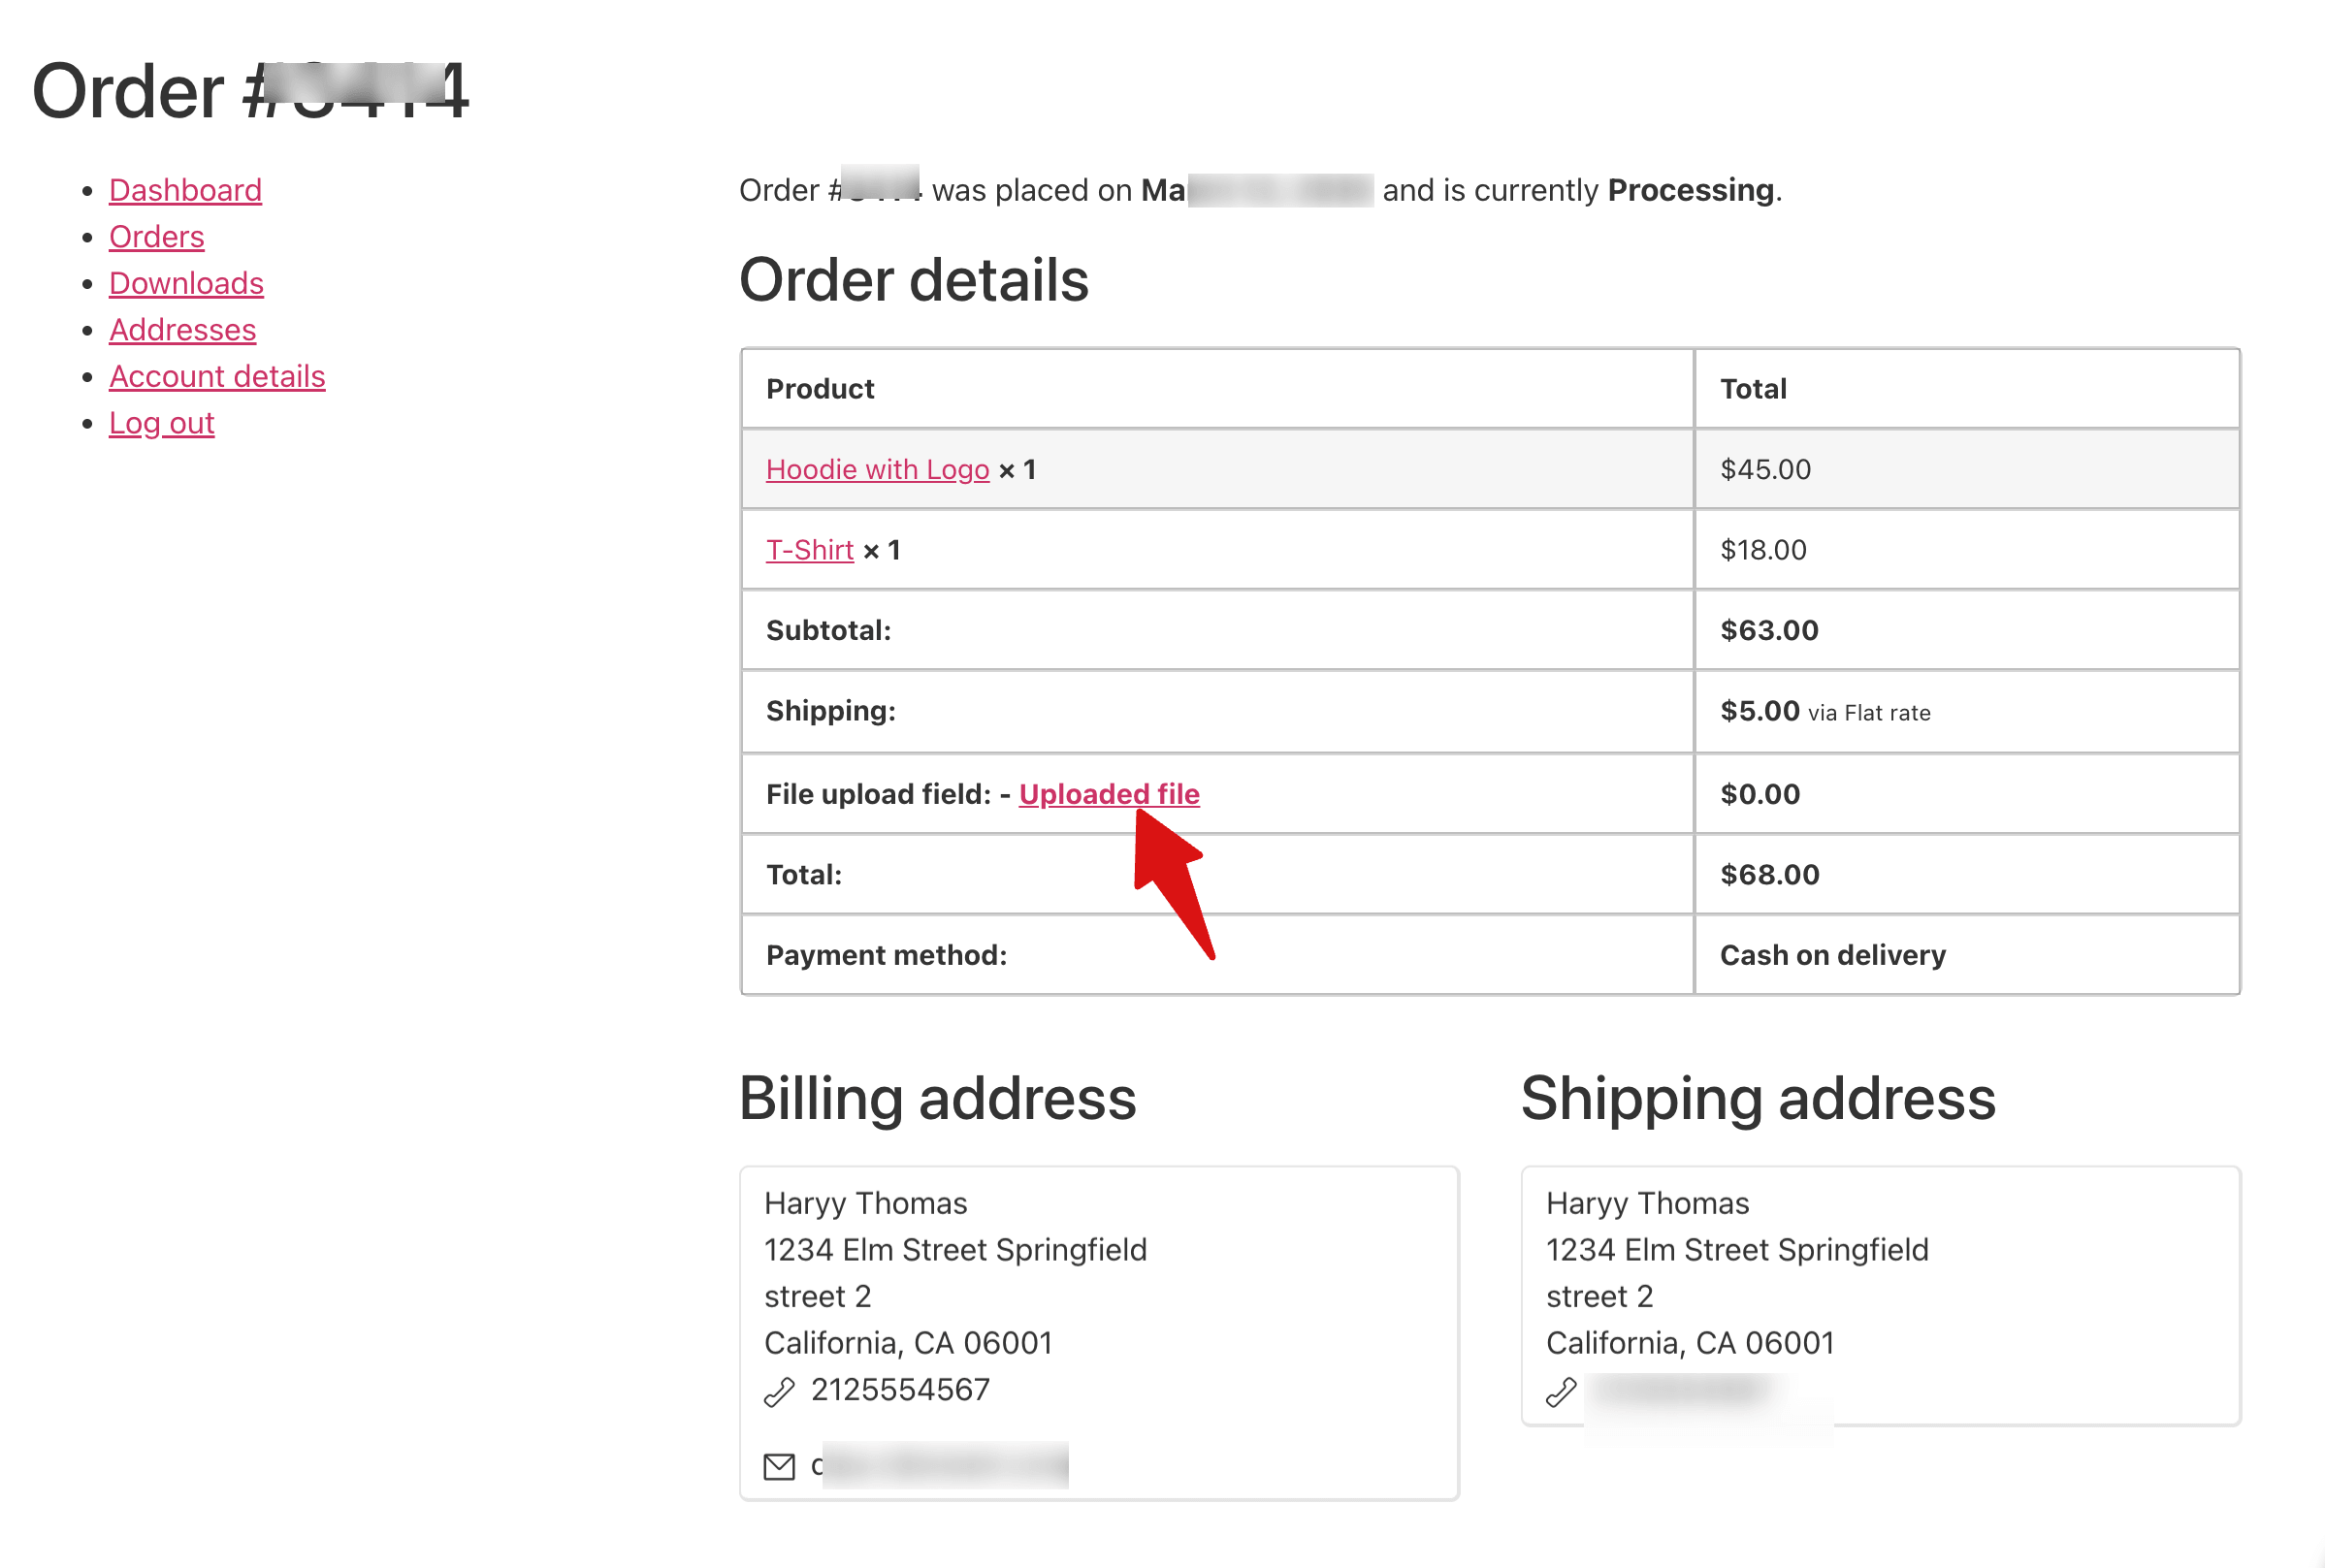Open Account details page
Image resolution: width=2325 pixels, height=1568 pixels.
pos(217,376)
